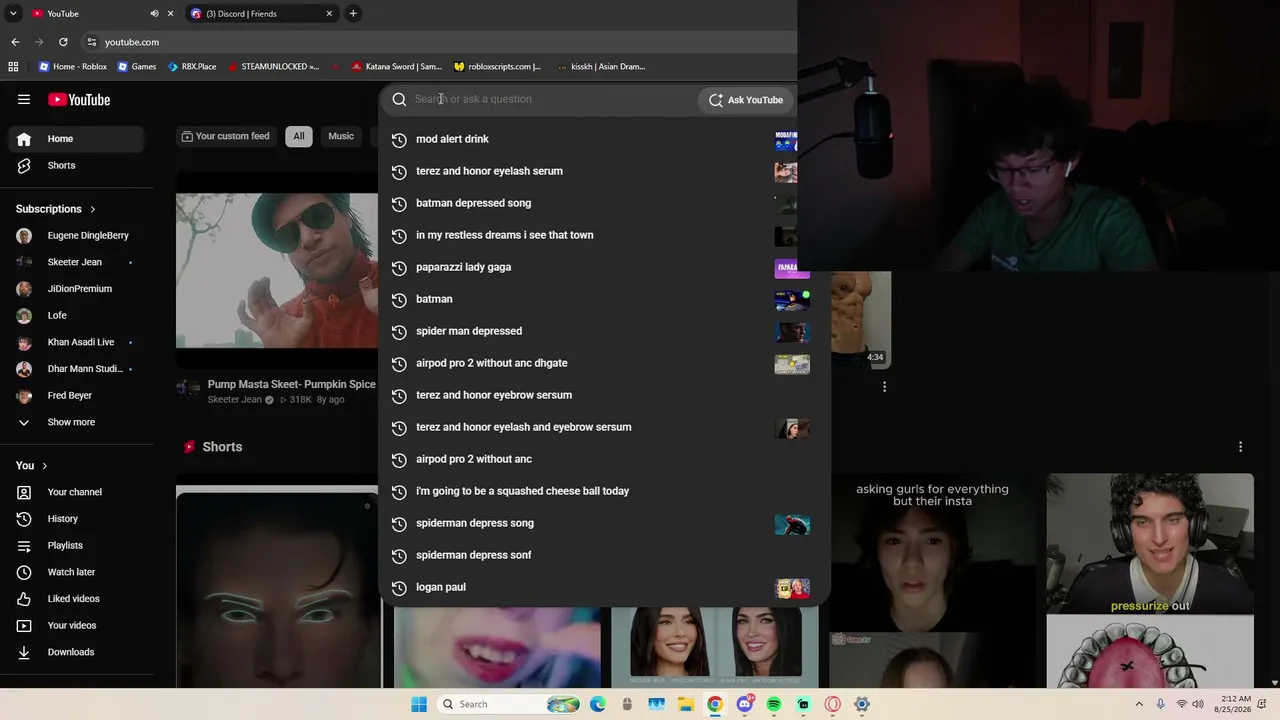1280x720 pixels.
Task: Expand the Subscriptions section
Action: pyautogui.click(x=56, y=209)
